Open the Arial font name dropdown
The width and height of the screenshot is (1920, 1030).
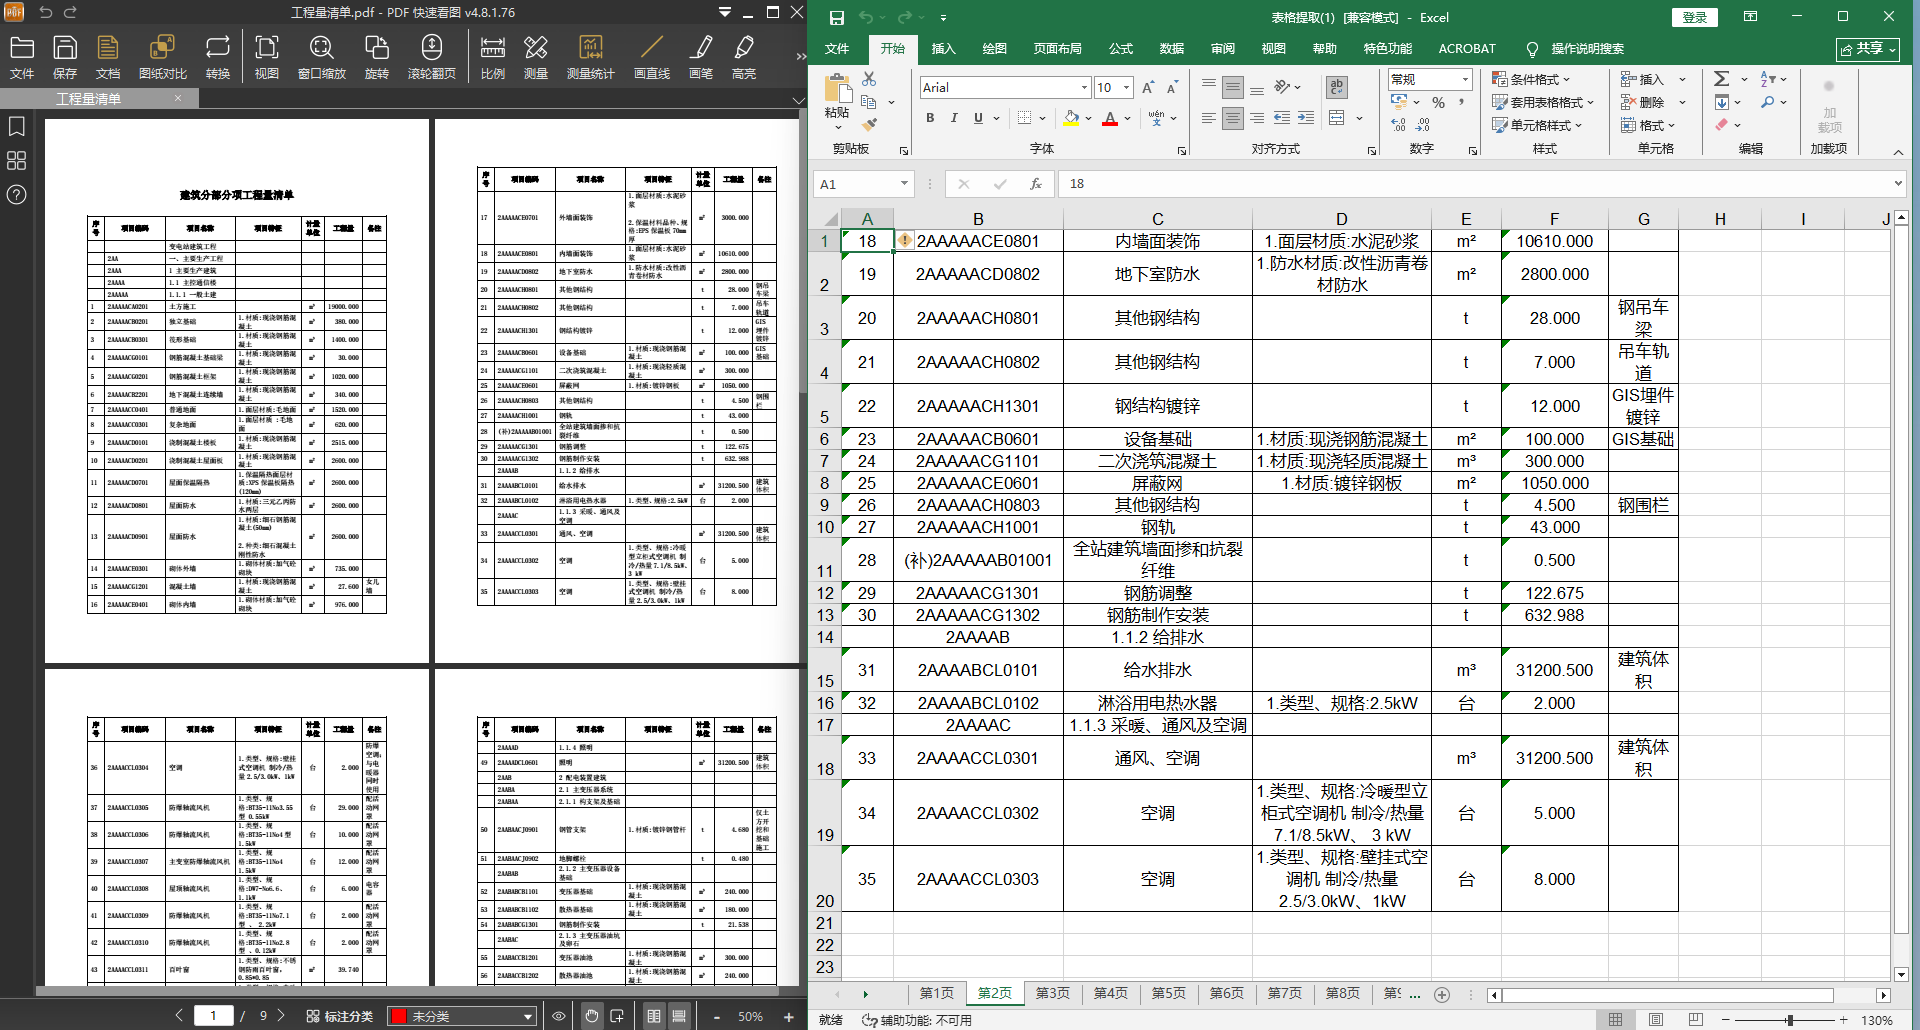[x=1083, y=88]
